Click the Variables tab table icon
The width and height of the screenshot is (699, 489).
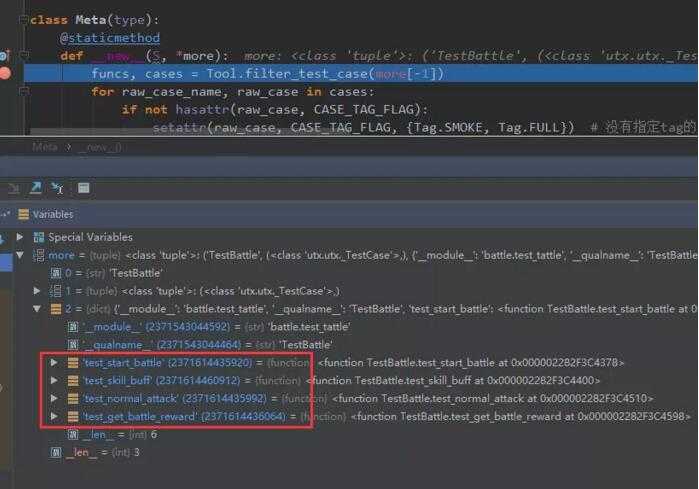tap(23, 214)
